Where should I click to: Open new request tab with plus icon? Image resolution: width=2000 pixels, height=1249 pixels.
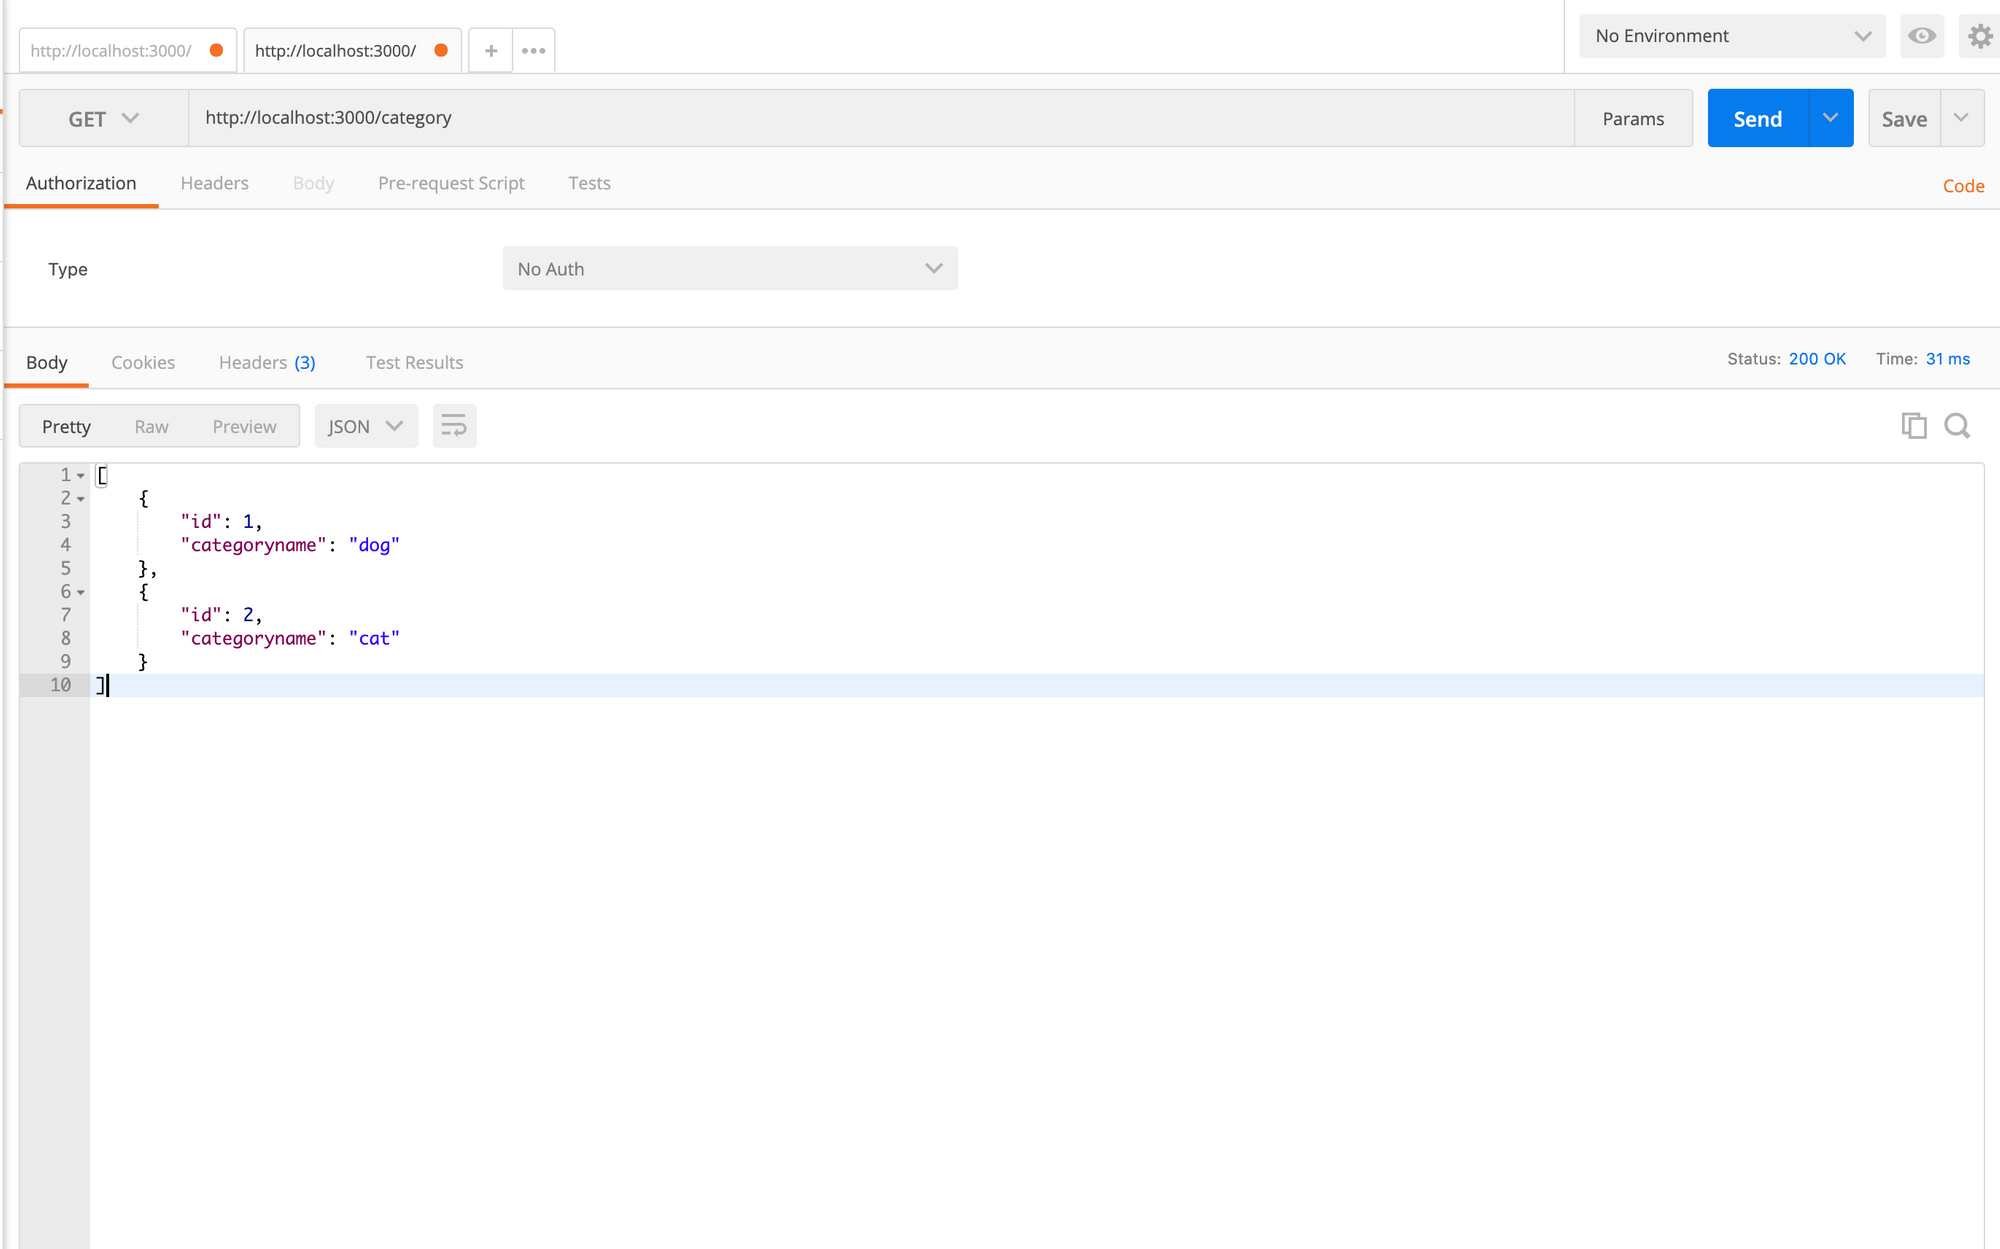(490, 50)
